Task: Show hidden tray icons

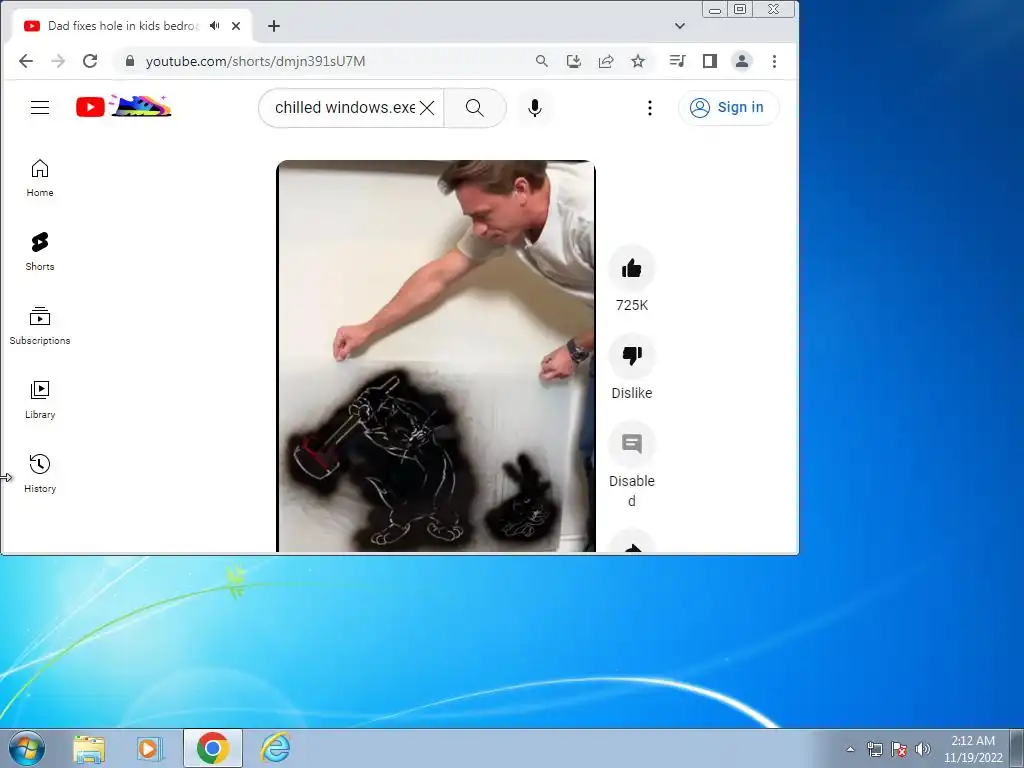Action: pos(850,749)
